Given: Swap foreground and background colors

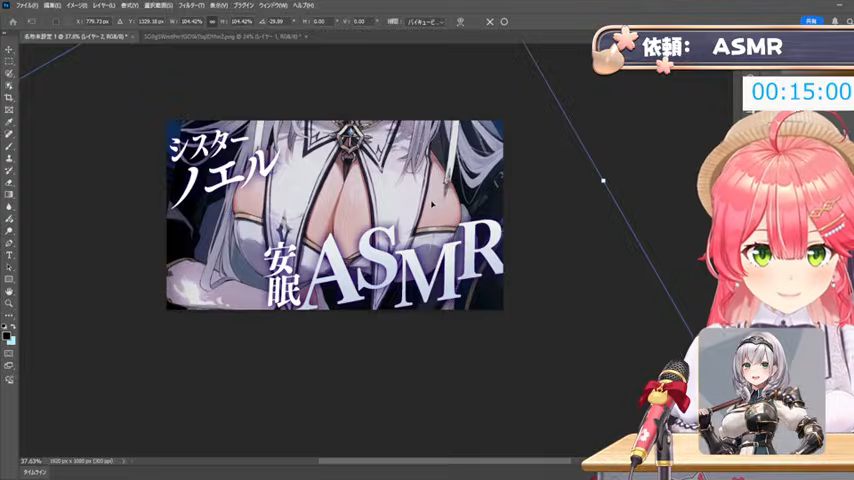Looking at the screenshot, I should coord(13,326).
